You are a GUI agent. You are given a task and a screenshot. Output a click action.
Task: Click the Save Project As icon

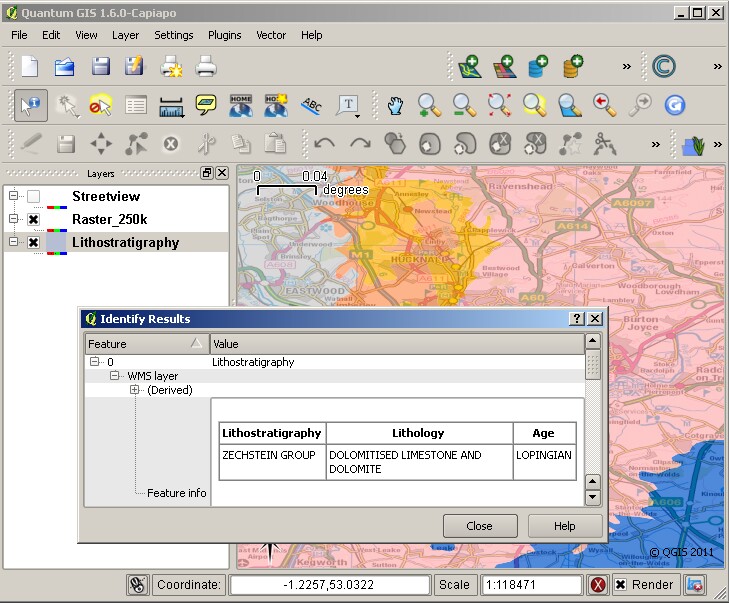pos(134,66)
